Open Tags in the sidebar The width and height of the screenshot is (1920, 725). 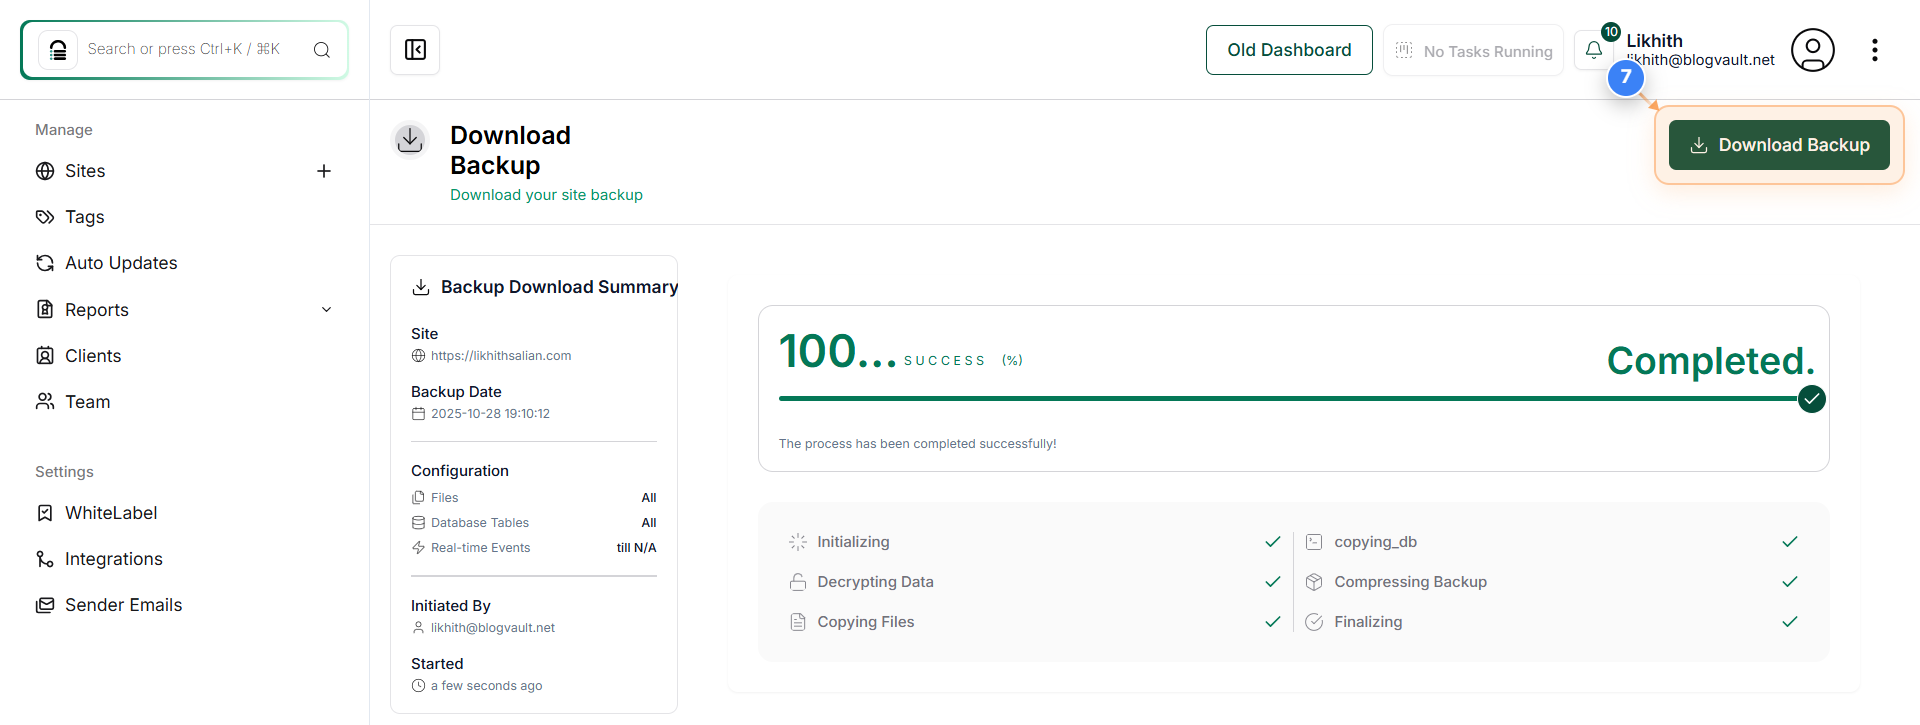click(85, 217)
